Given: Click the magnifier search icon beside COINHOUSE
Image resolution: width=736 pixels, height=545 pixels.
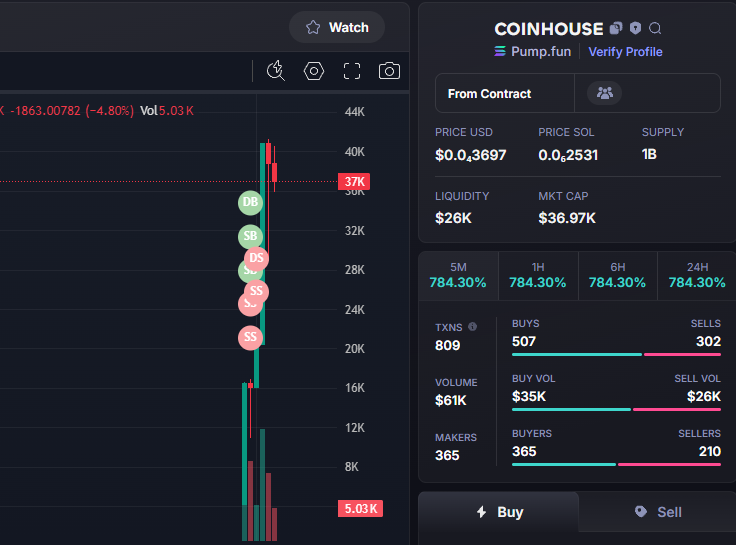Looking at the screenshot, I should 655,29.
